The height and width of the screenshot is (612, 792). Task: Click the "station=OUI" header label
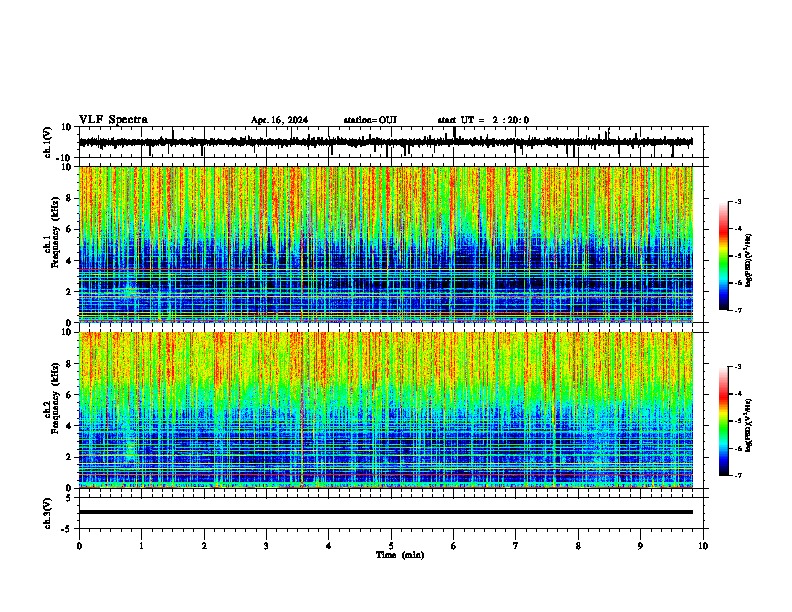coord(370,120)
